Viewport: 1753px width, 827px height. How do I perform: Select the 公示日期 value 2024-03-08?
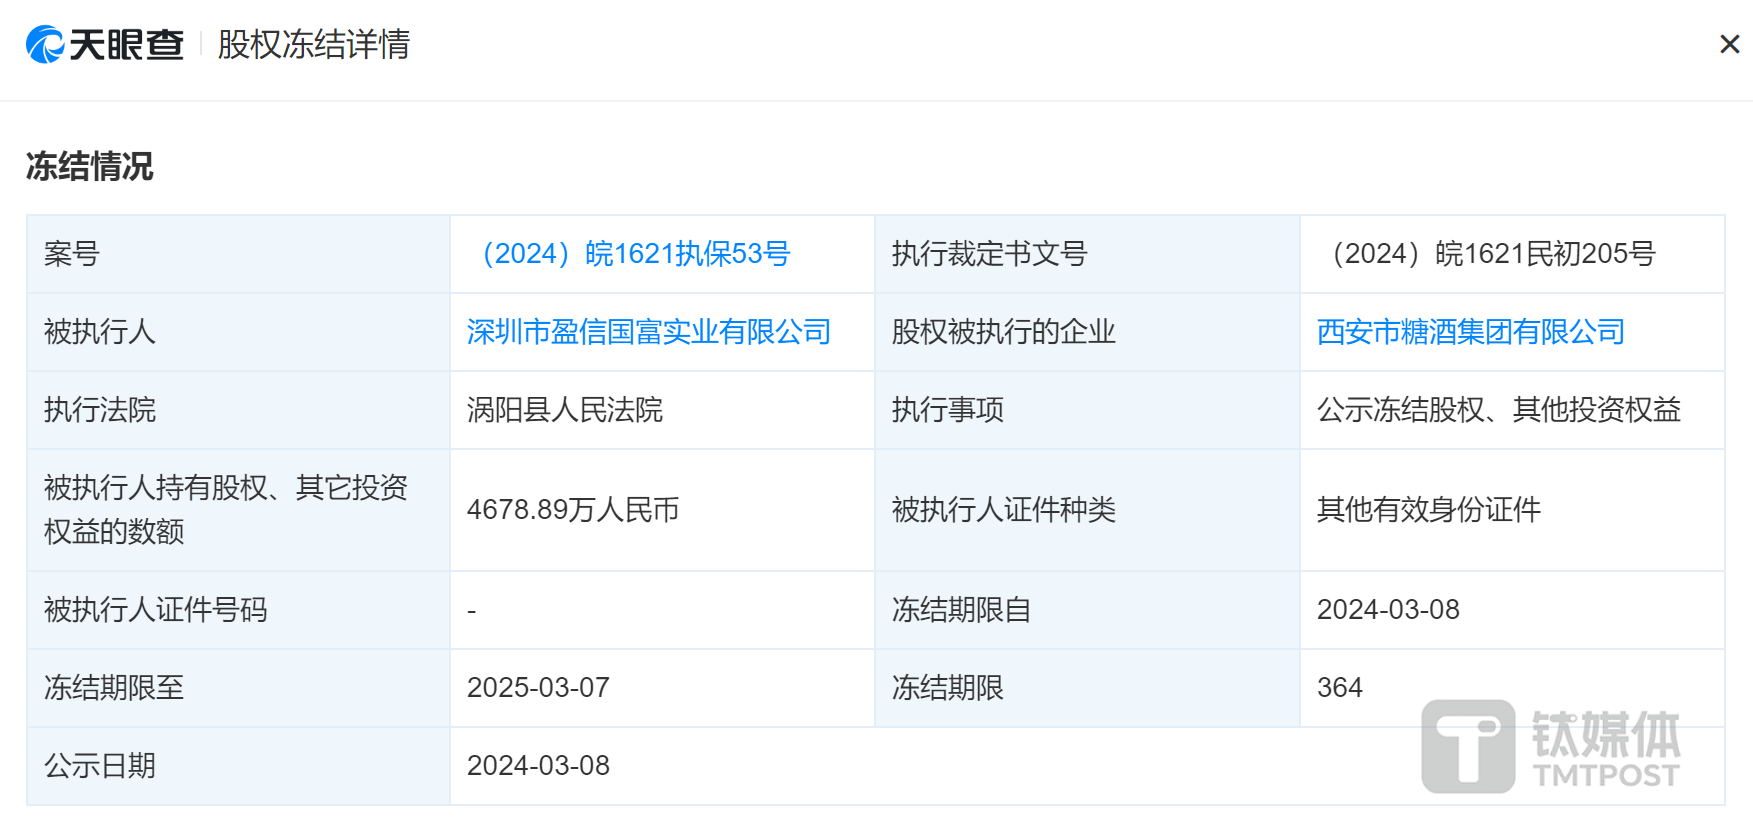point(538,766)
